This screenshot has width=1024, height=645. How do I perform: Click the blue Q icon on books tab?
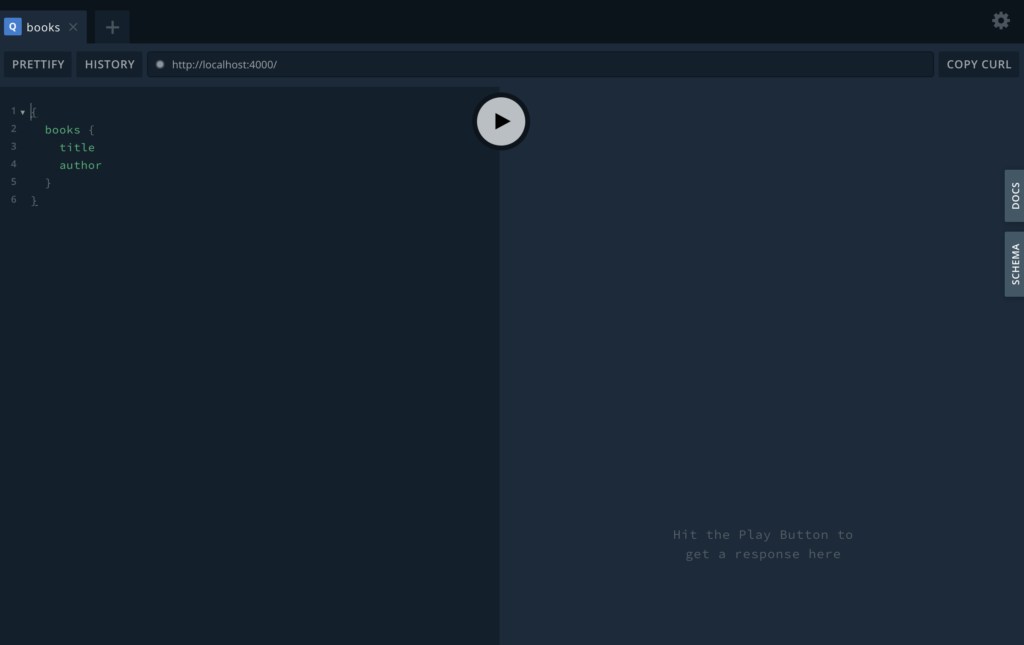[13, 27]
